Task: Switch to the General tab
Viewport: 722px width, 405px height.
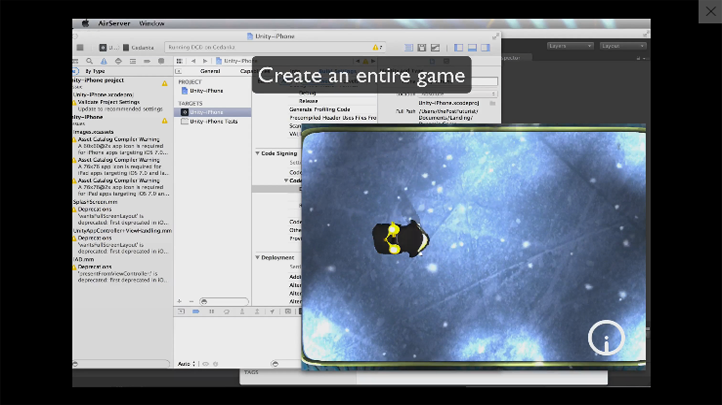Action: click(210, 72)
